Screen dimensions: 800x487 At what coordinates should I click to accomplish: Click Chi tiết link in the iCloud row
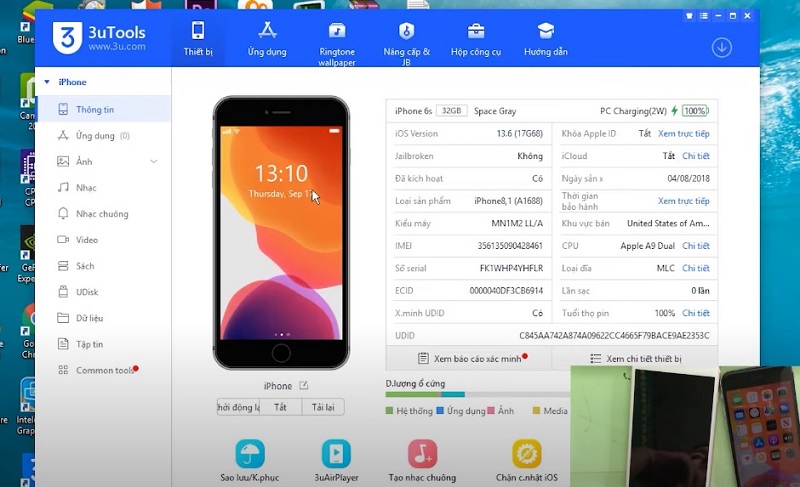point(696,156)
